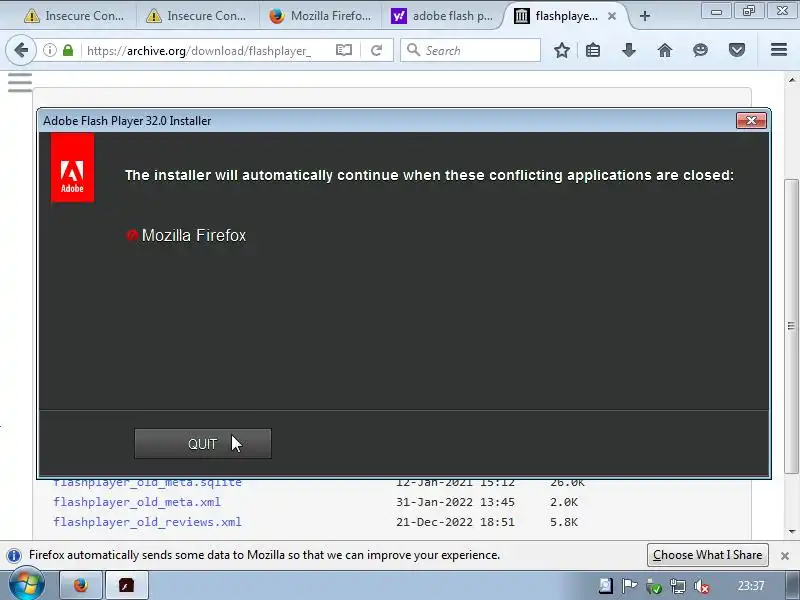Open flashplayer_old_meta.xml file link
This screenshot has height=600, width=800.
click(137, 502)
